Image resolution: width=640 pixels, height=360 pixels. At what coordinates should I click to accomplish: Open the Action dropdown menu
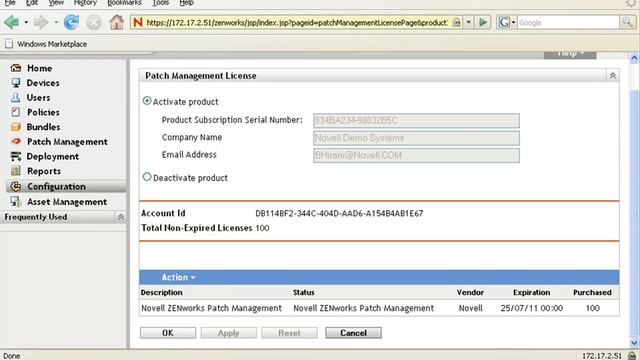pyautogui.click(x=178, y=277)
